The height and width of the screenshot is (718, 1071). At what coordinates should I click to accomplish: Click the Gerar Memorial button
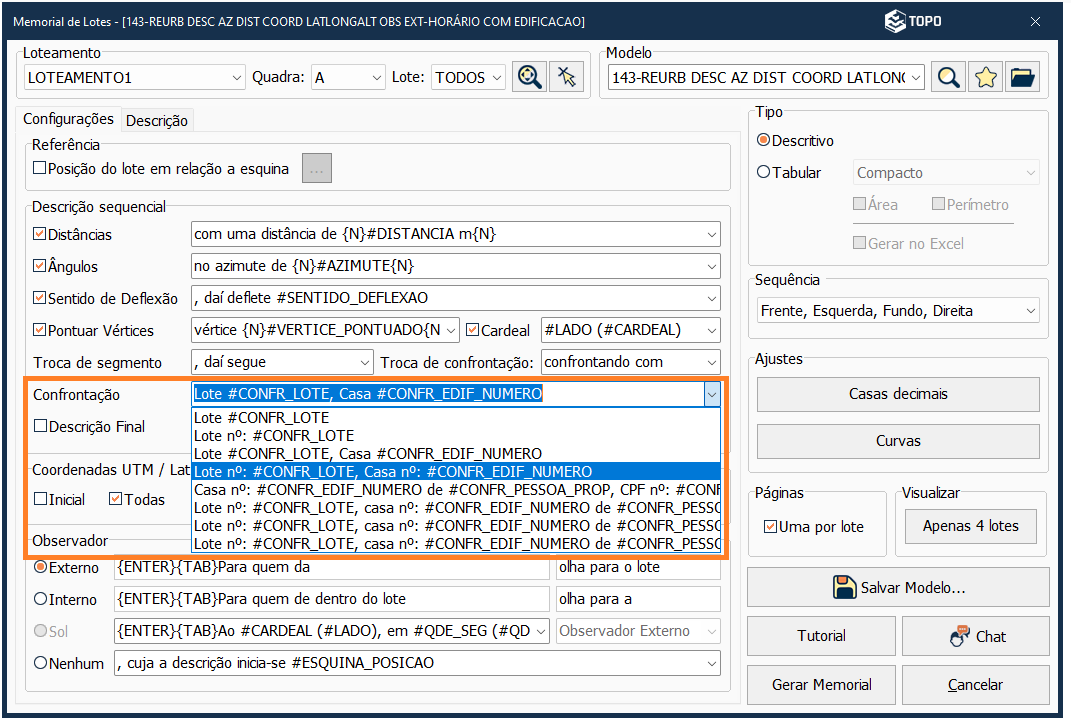[821, 685]
